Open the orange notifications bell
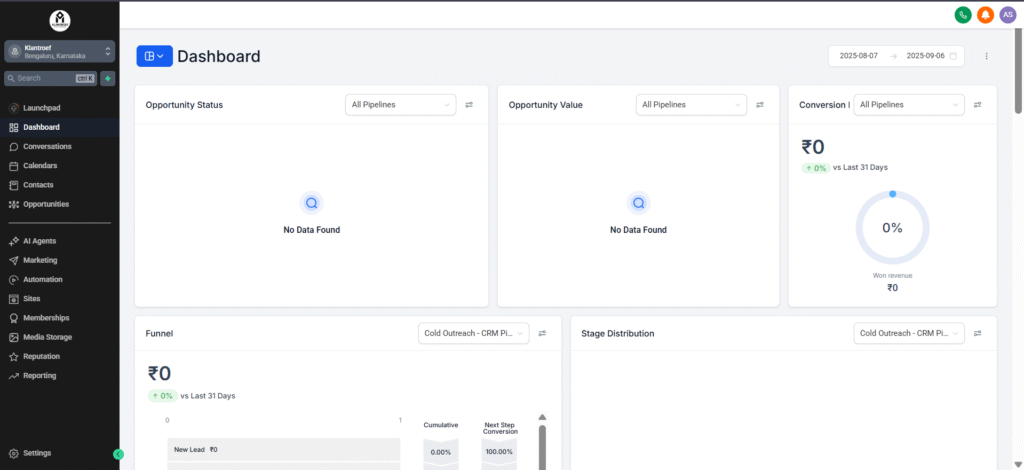 985,14
